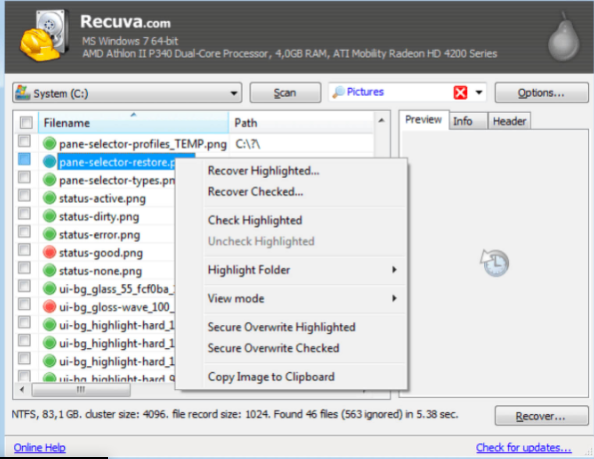Check the box for status-dirty.png
This screenshot has width=594, height=459.
point(25,213)
